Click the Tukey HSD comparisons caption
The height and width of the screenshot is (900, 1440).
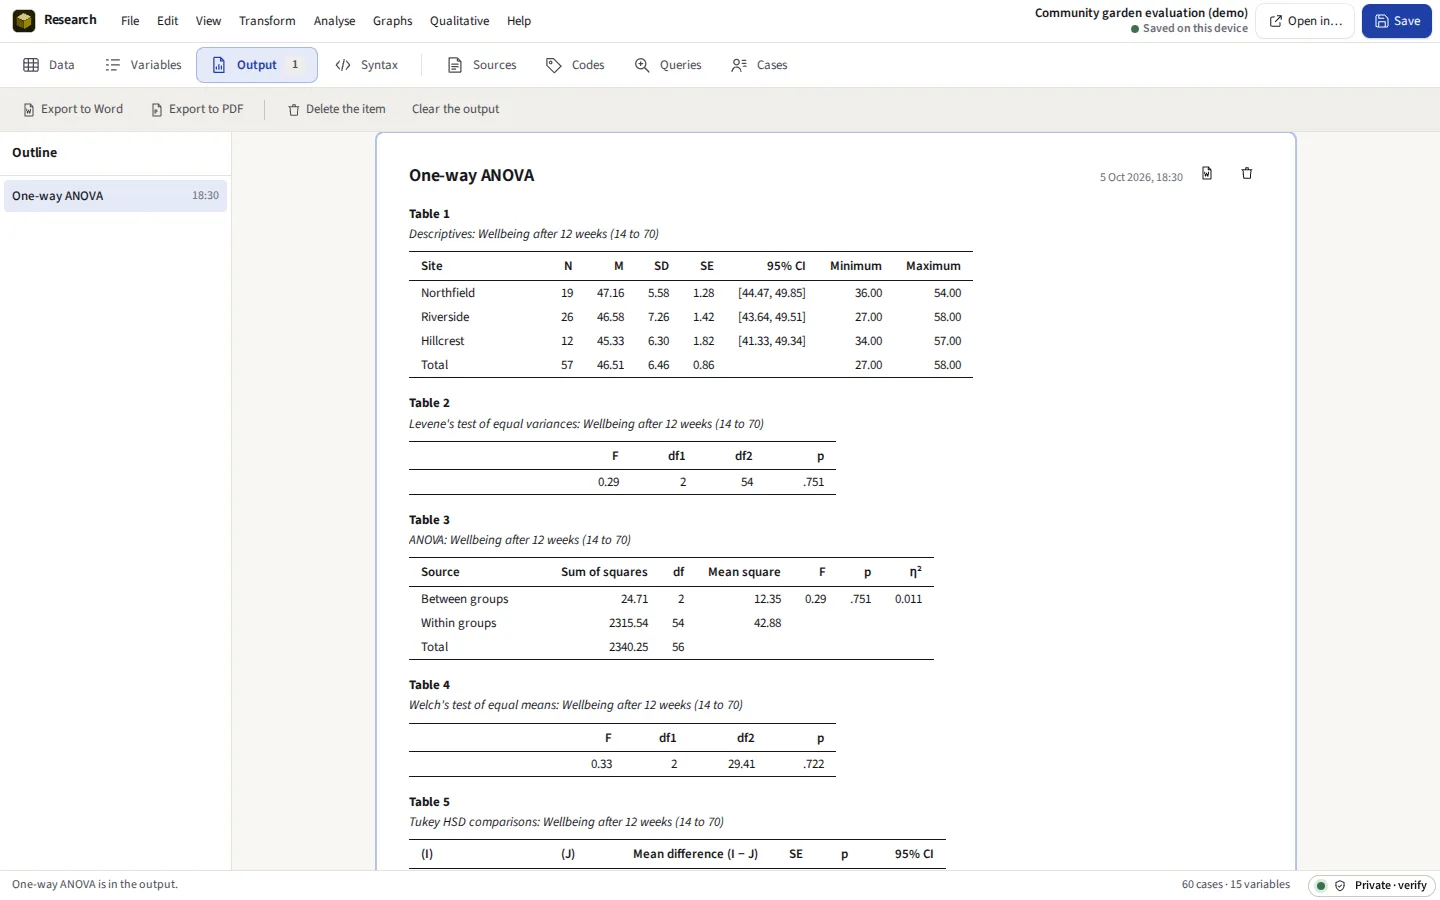point(566,822)
